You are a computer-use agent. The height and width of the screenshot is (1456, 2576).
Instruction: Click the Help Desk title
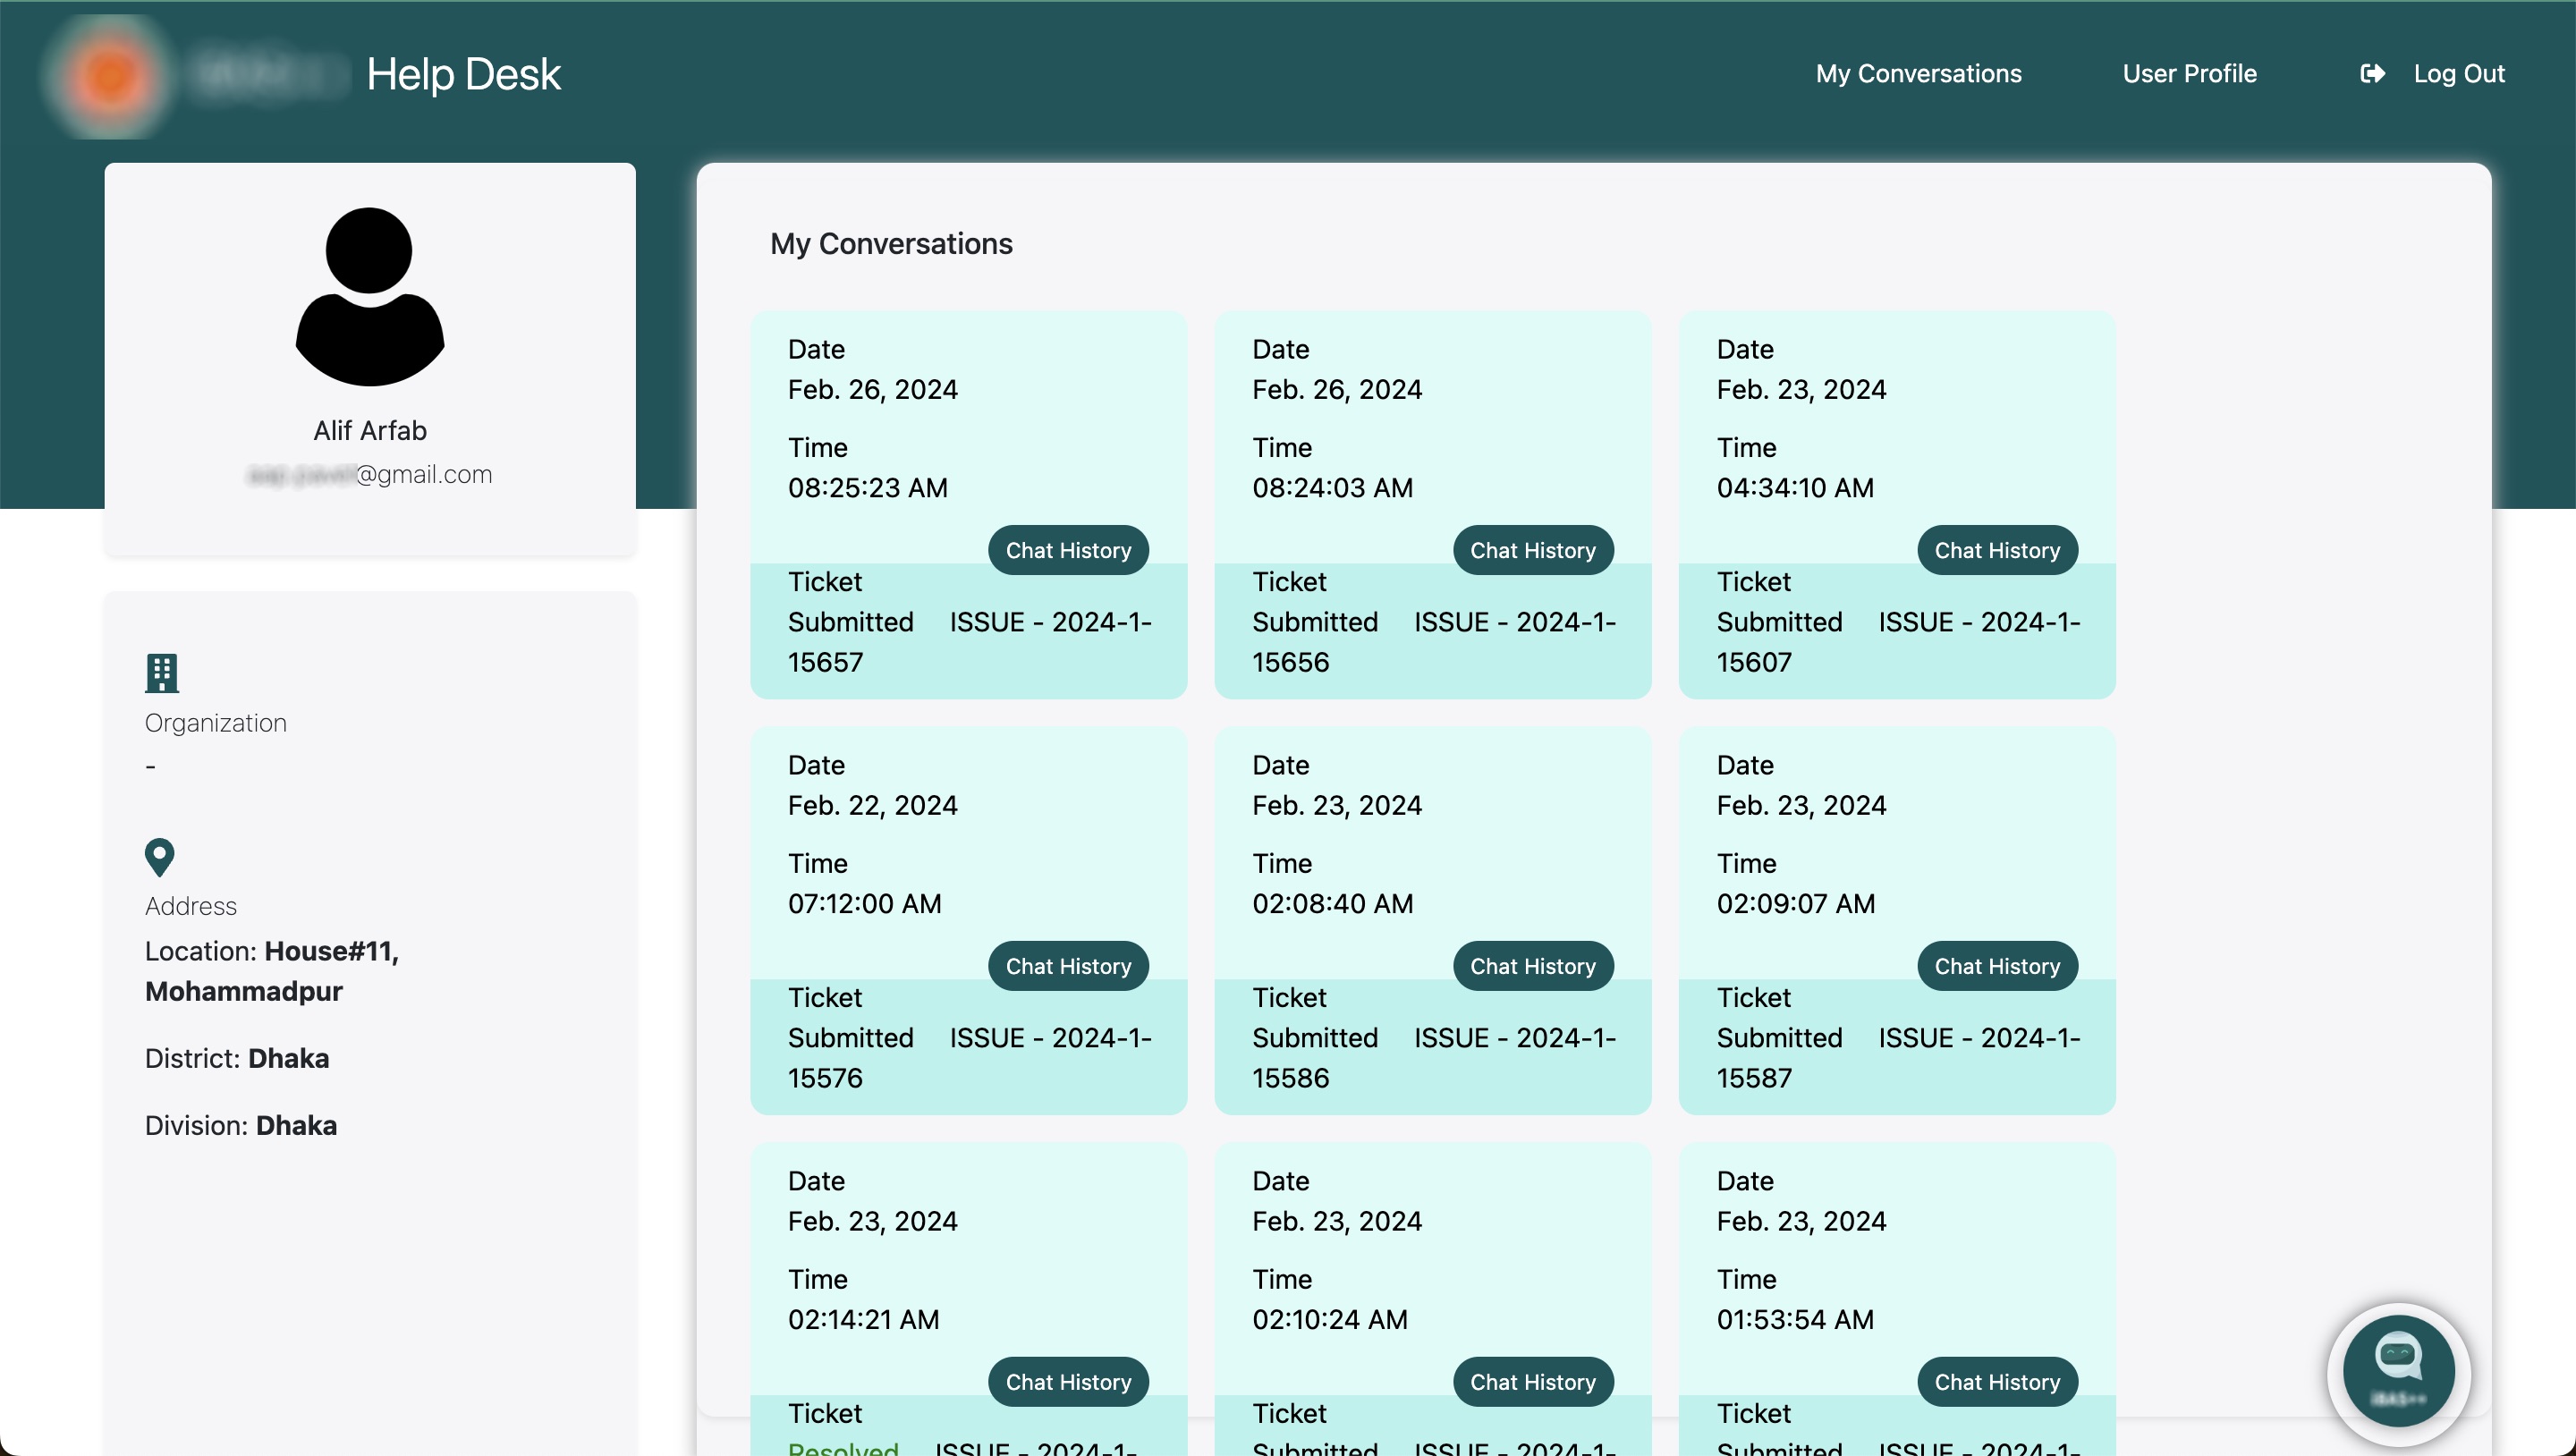[x=463, y=74]
